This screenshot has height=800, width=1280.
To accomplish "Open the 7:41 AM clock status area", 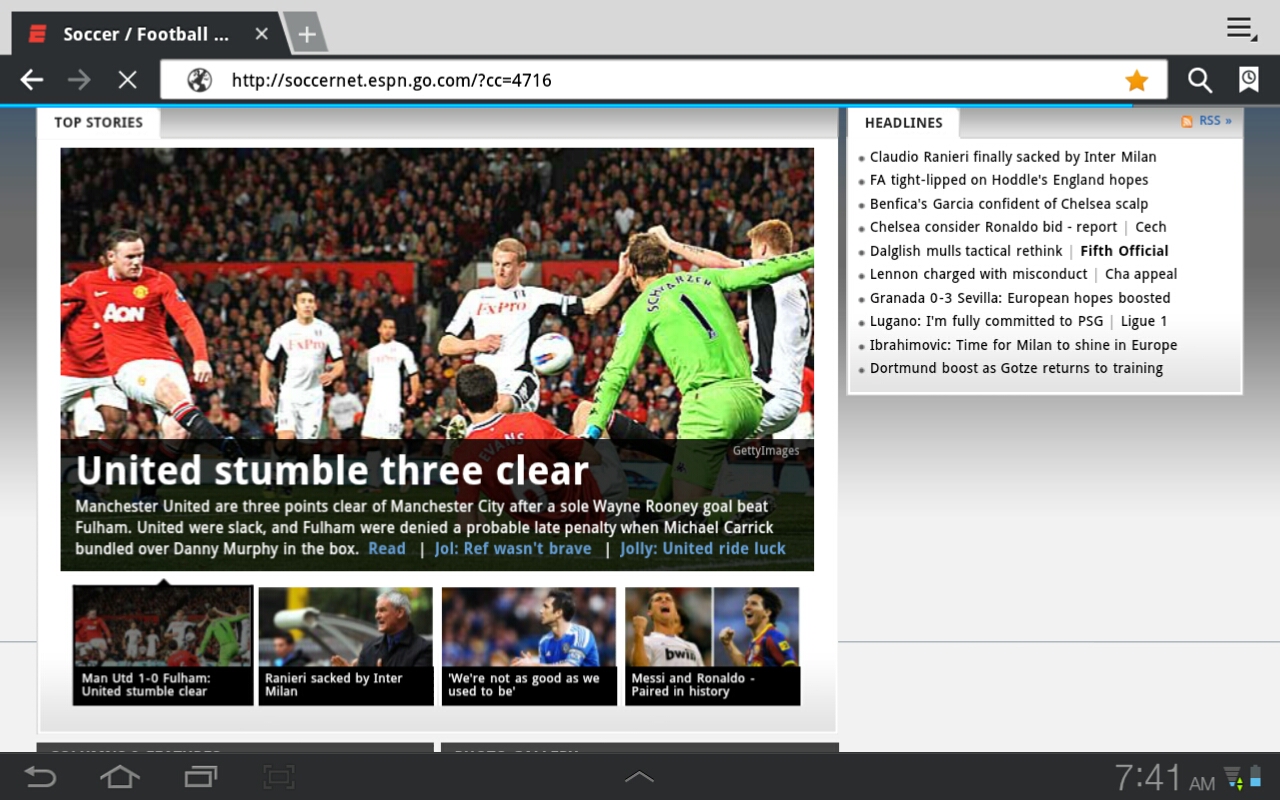I will point(1165,777).
